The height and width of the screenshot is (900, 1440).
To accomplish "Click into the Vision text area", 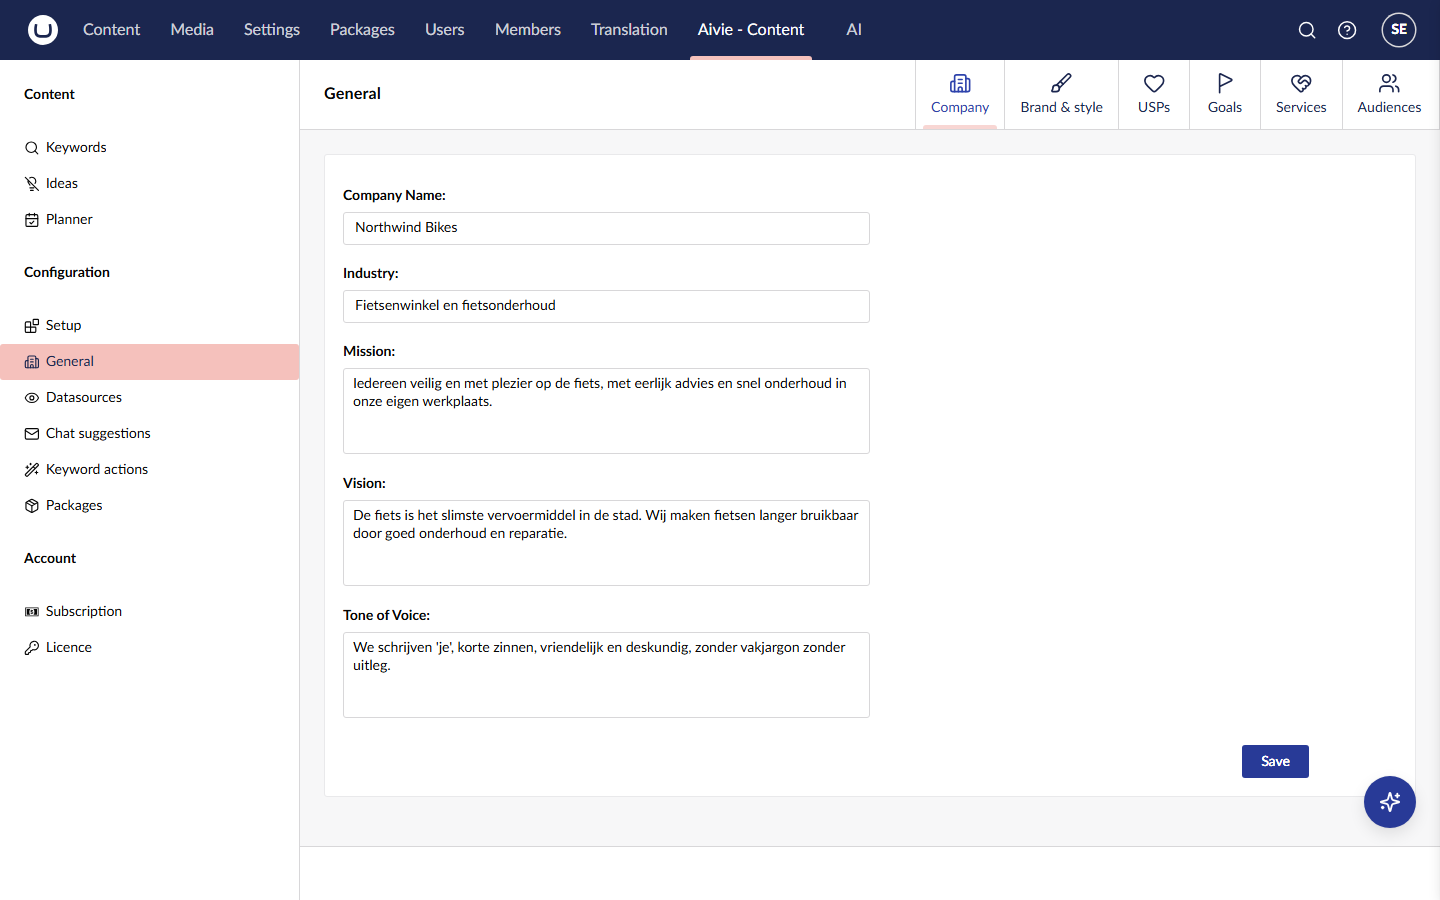I will pos(606,543).
